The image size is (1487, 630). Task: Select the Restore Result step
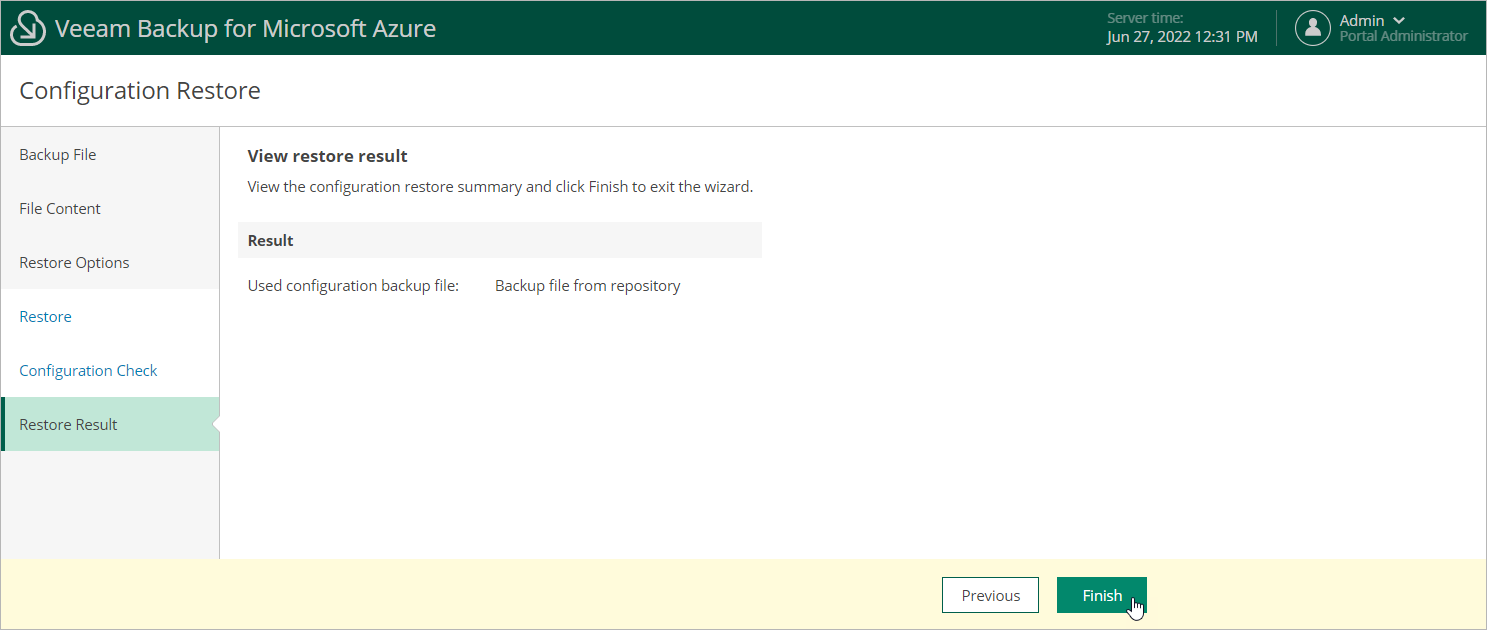[x=110, y=424]
